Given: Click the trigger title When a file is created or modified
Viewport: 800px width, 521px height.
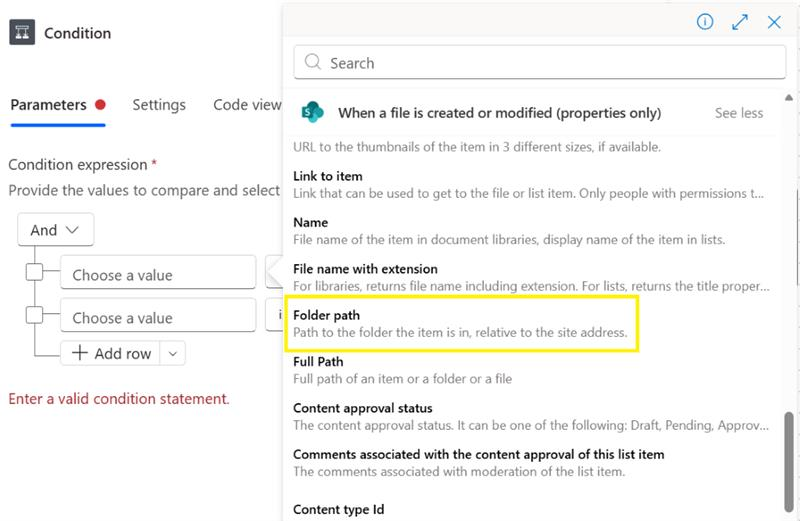Looking at the screenshot, I should click(x=499, y=113).
